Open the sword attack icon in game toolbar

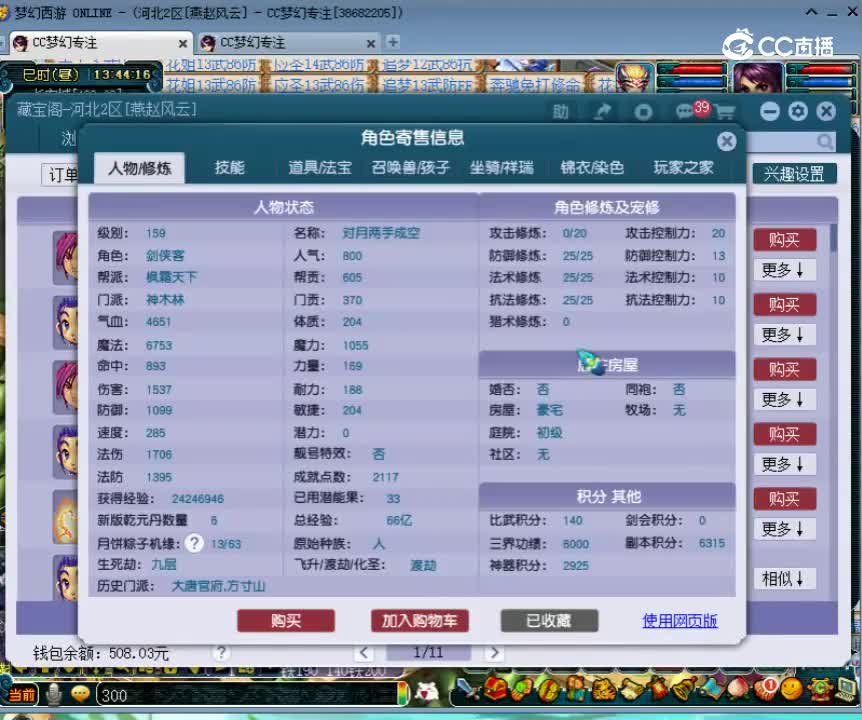[x=468, y=690]
